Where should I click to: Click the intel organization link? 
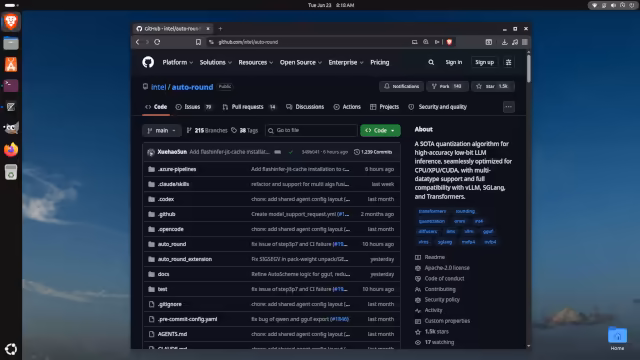point(158,87)
